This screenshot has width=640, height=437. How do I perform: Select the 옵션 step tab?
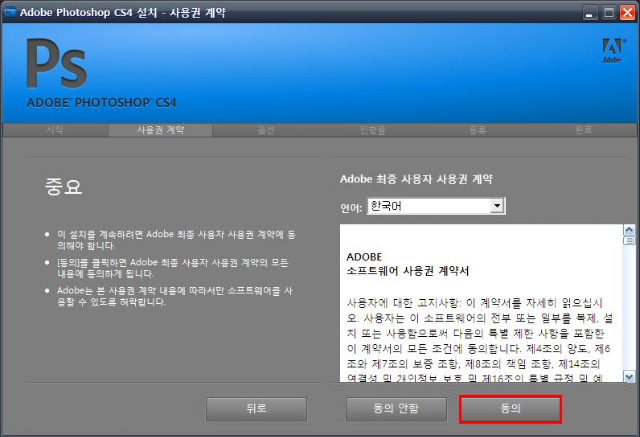(x=266, y=130)
